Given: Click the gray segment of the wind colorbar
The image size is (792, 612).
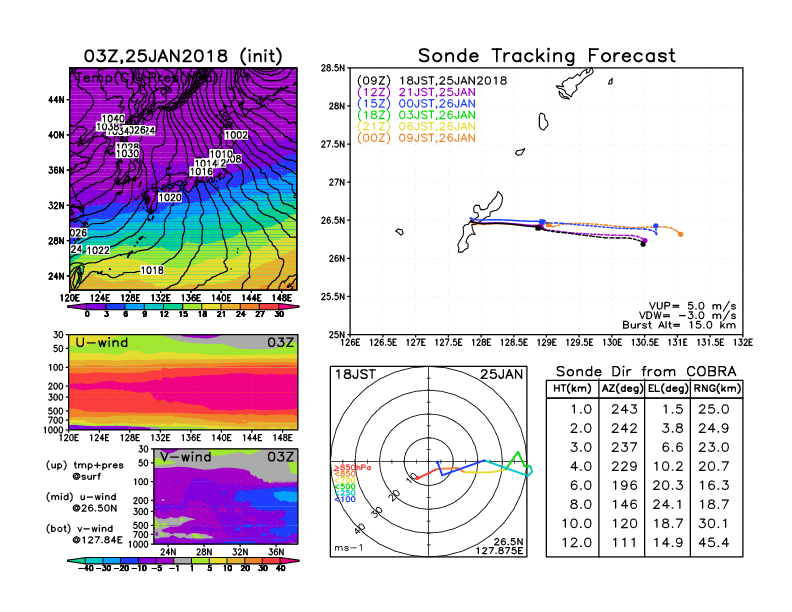Looking at the screenshot, I should pyautogui.click(x=183, y=560).
